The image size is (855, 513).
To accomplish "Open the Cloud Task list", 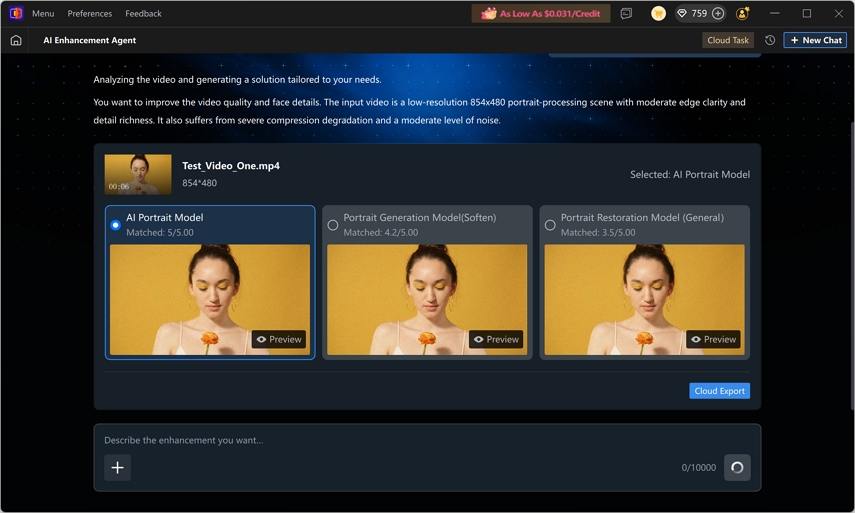I will (x=728, y=40).
